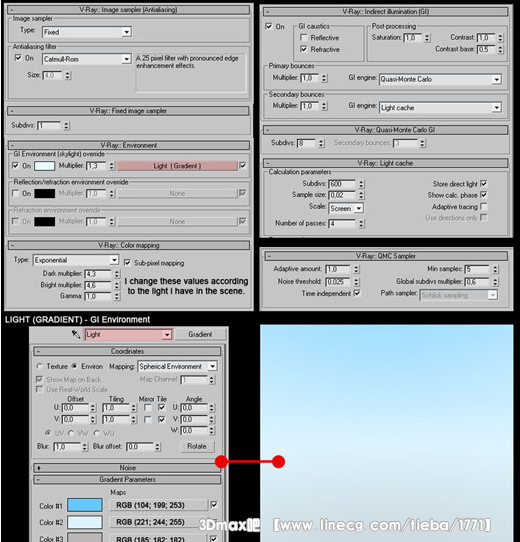Screen dimensions: 520x542
Task: Click the Dark multiplier value field
Action: click(98, 274)
